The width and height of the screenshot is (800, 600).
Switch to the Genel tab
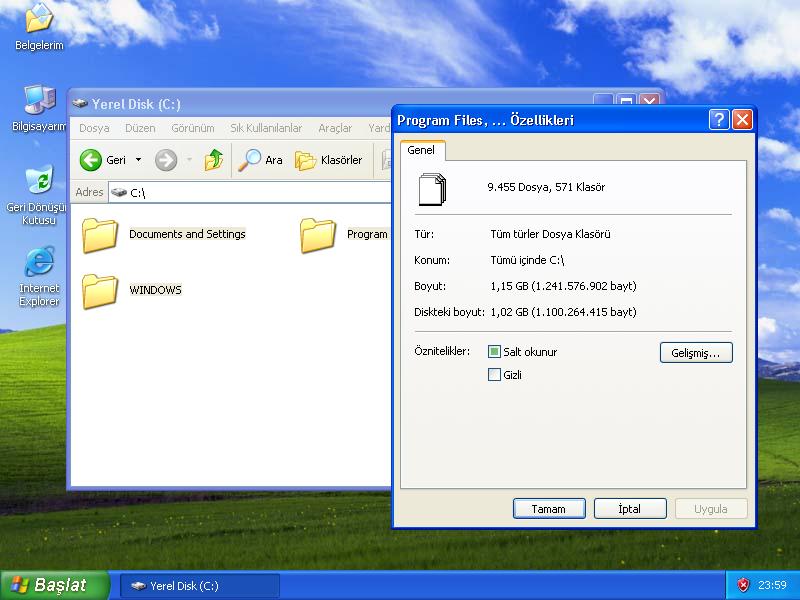(x=421, y=151)
